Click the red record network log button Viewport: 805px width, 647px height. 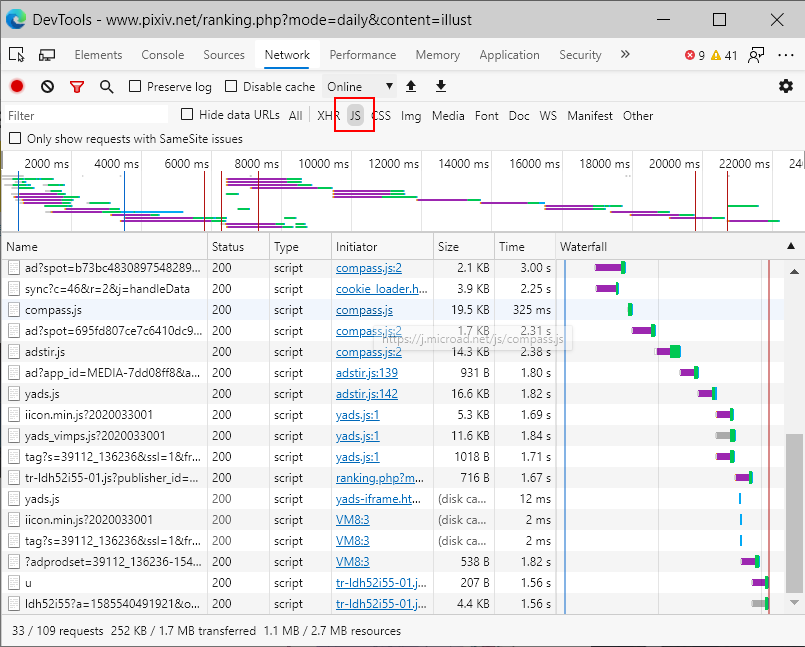[17, 86]
